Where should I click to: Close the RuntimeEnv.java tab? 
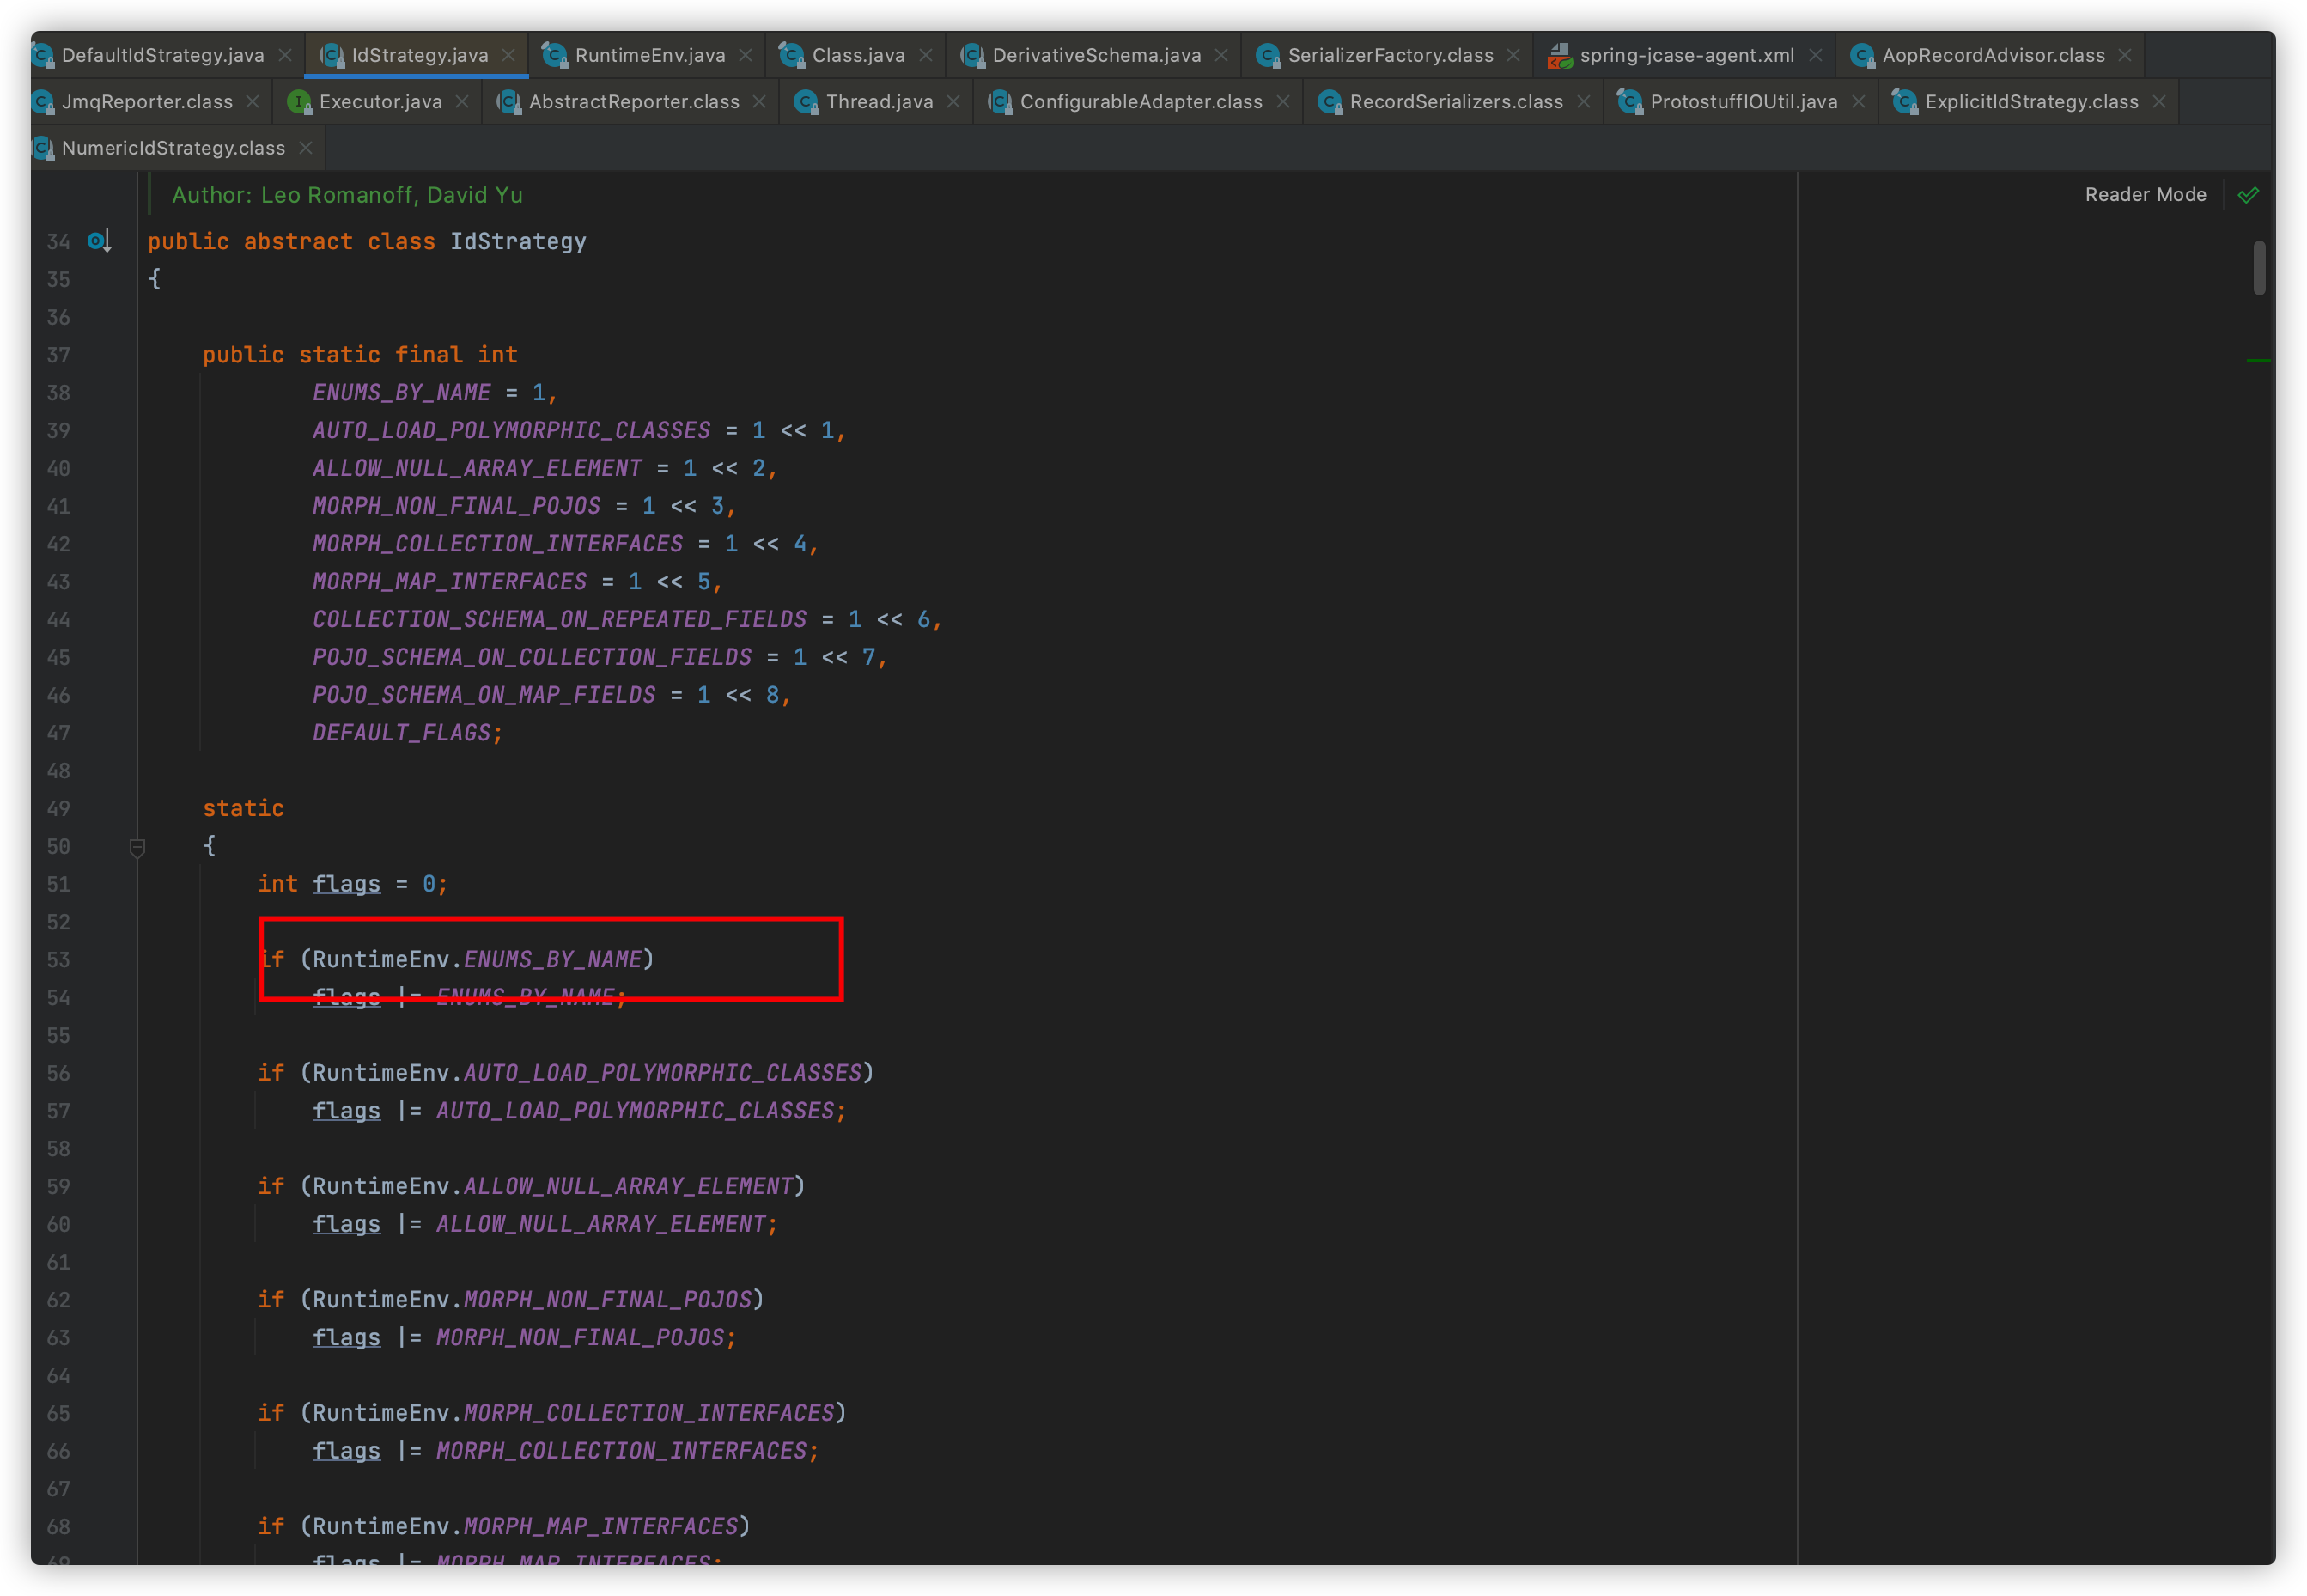(x=746, y=56)
